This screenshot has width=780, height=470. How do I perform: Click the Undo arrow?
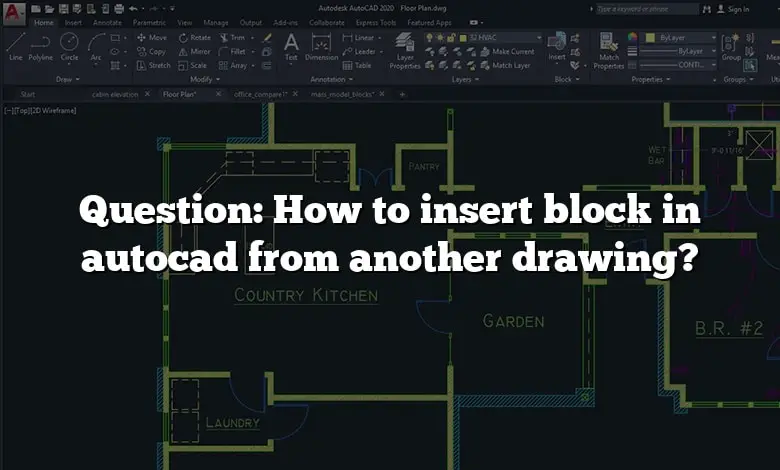(133, 9)
